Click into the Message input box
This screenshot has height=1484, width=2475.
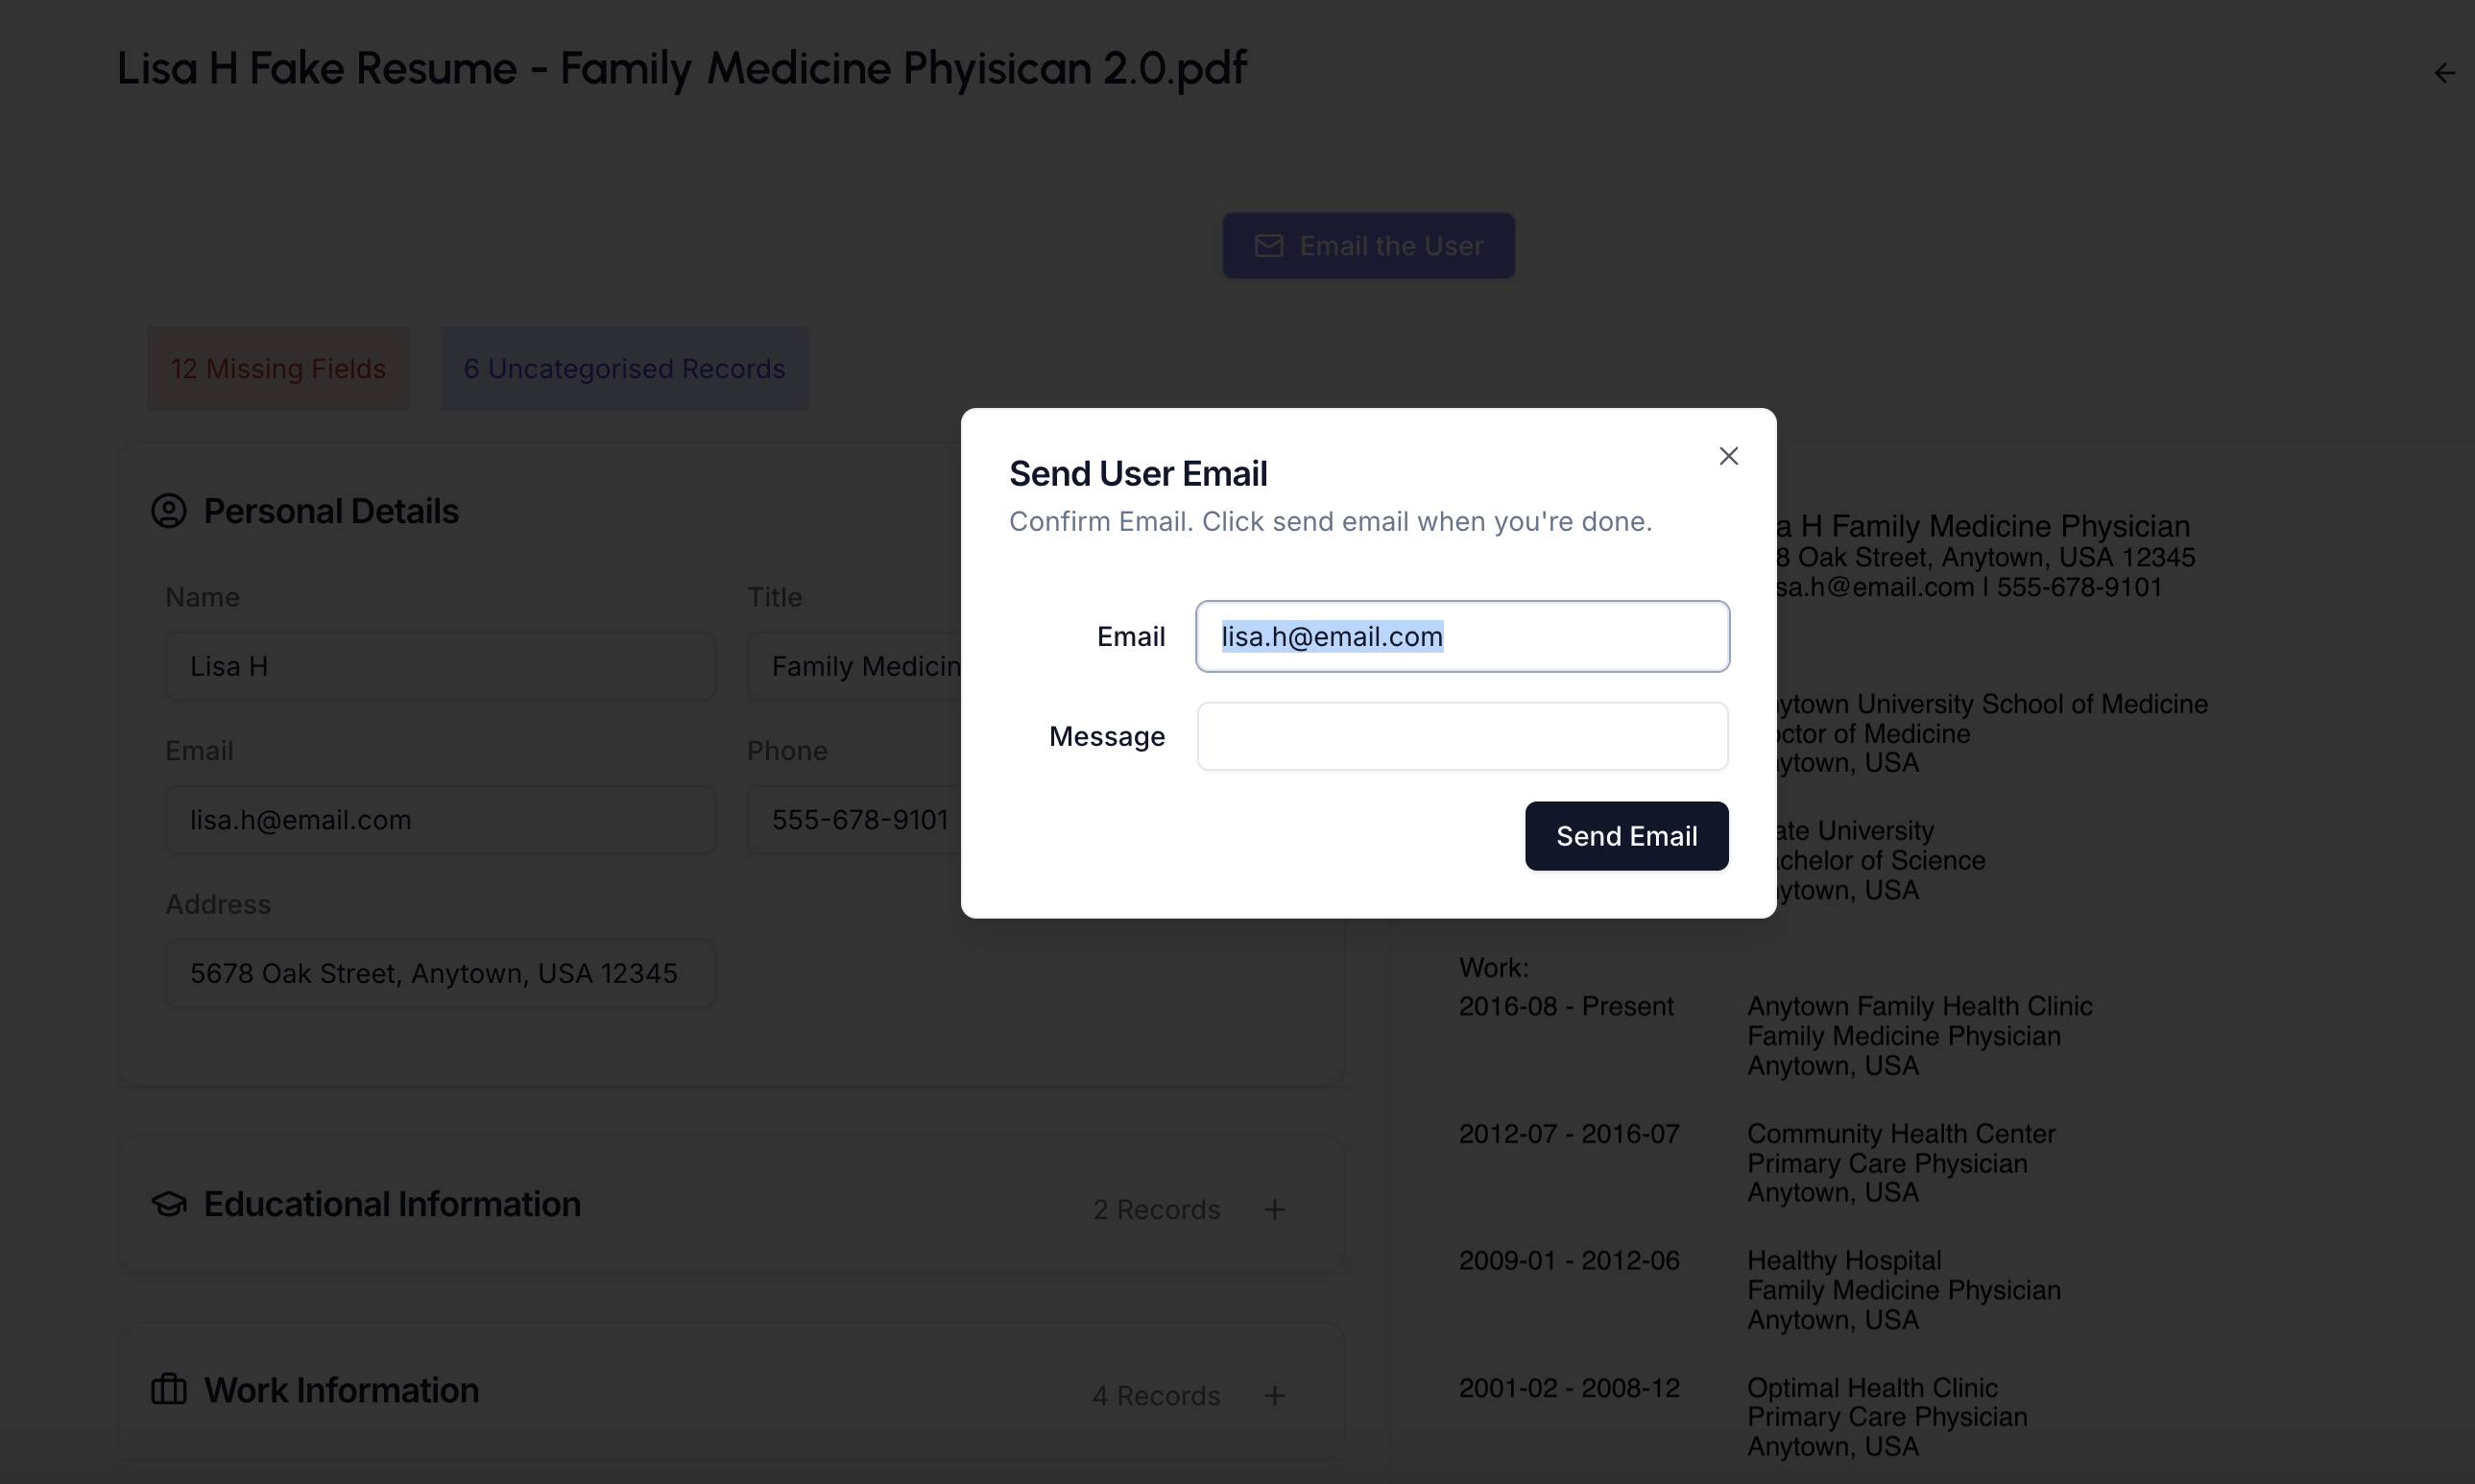[1462, 736]
